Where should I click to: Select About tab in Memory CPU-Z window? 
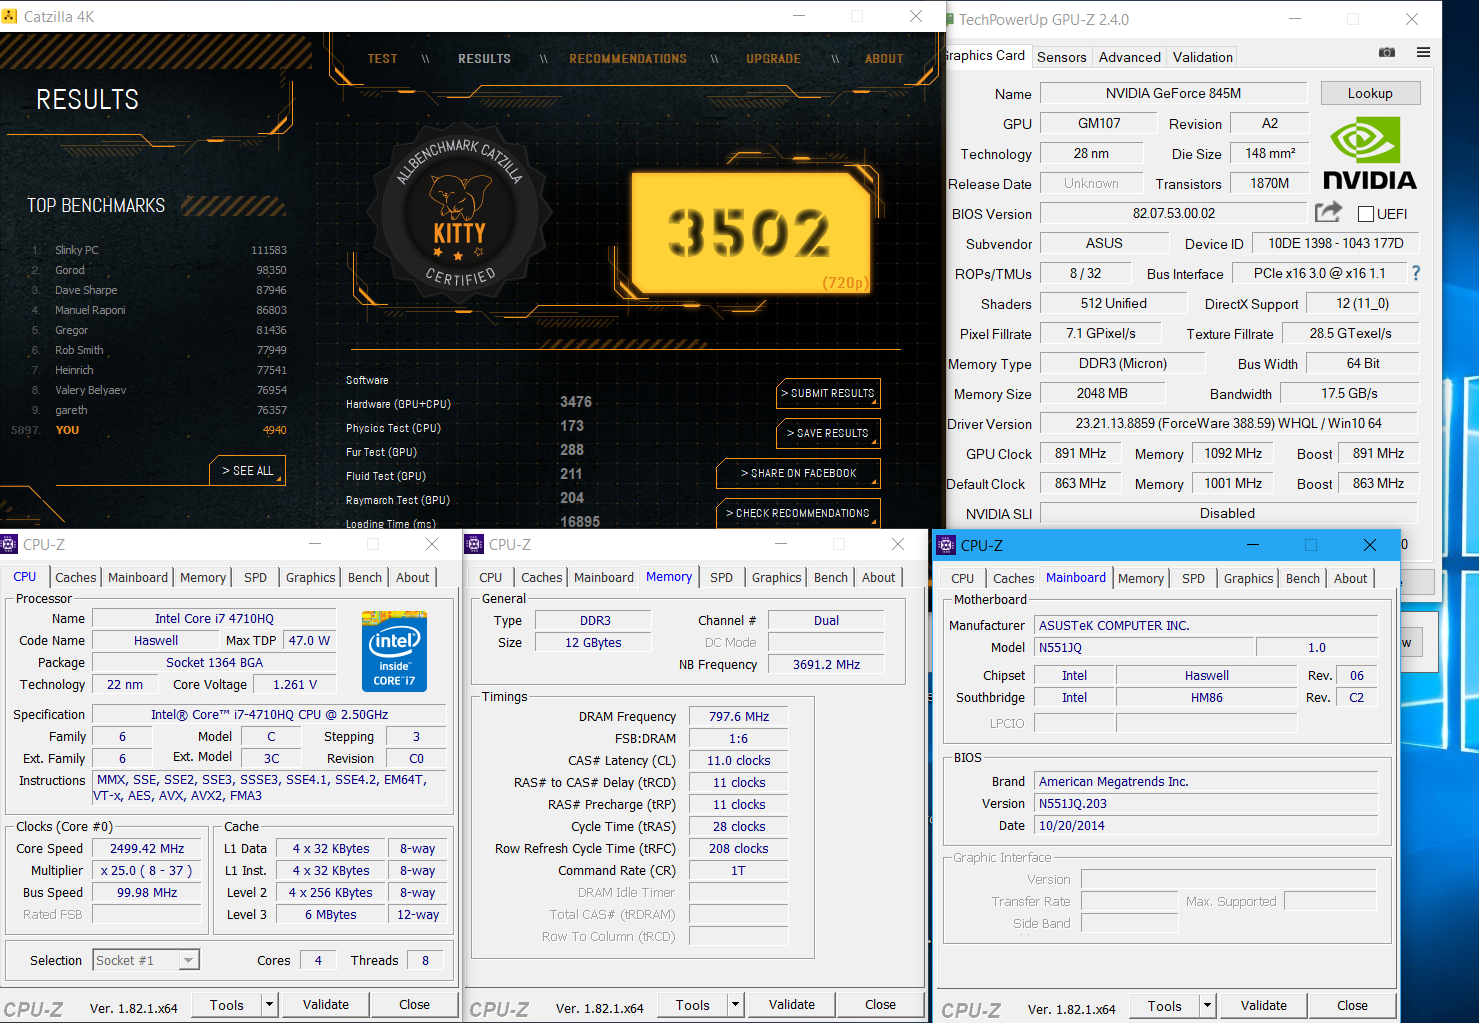click(x=878, y=577)
